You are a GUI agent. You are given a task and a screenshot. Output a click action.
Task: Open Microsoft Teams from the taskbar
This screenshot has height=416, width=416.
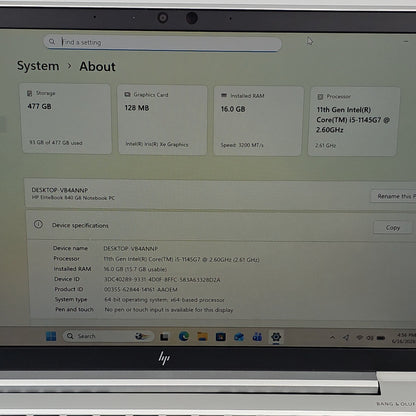click(x=257, y=337)
